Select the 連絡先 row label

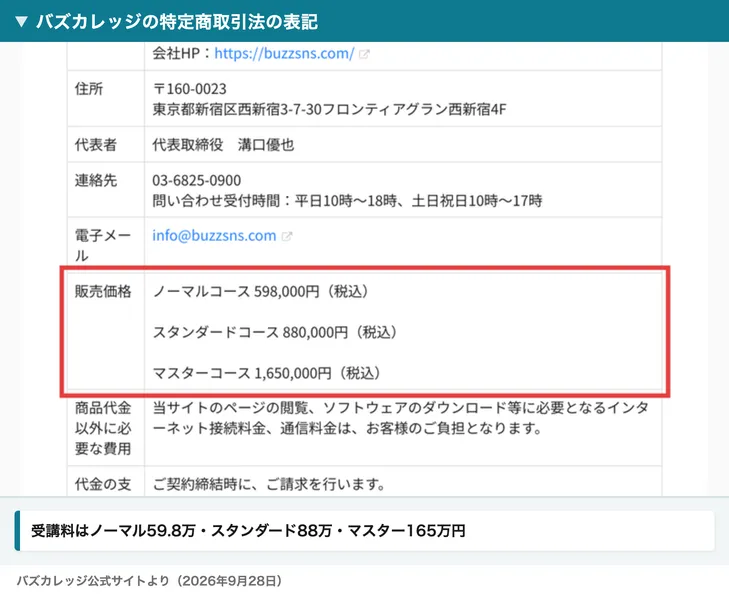[x=96, y=180]
